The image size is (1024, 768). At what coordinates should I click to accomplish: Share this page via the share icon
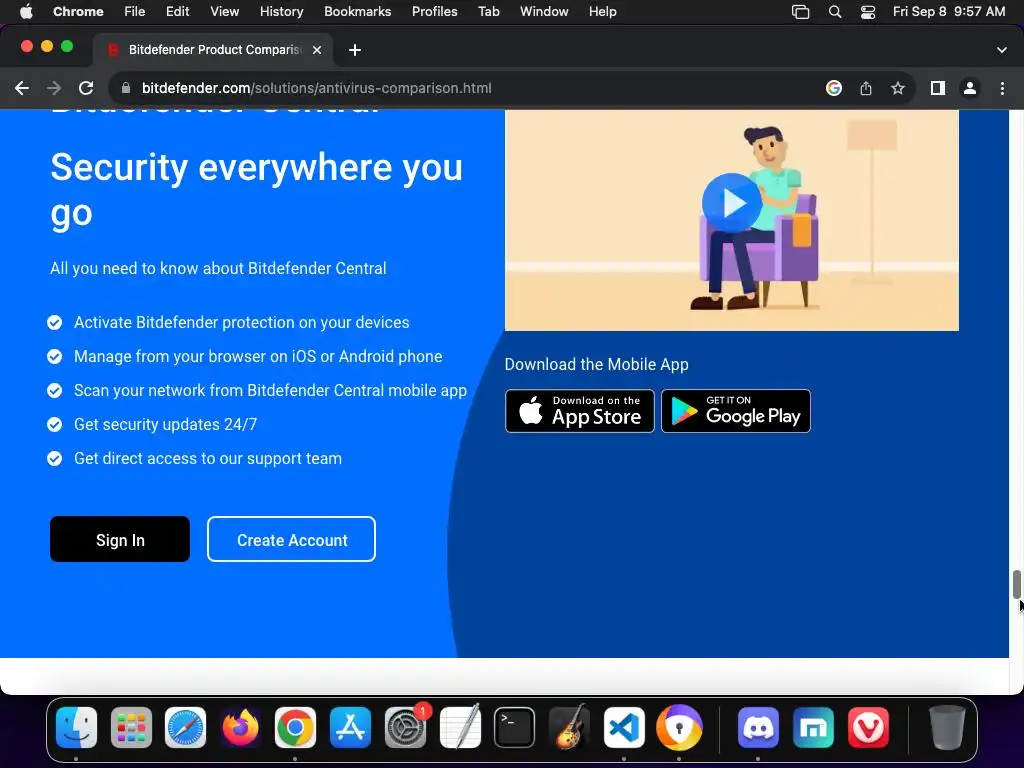coord(866,88)
